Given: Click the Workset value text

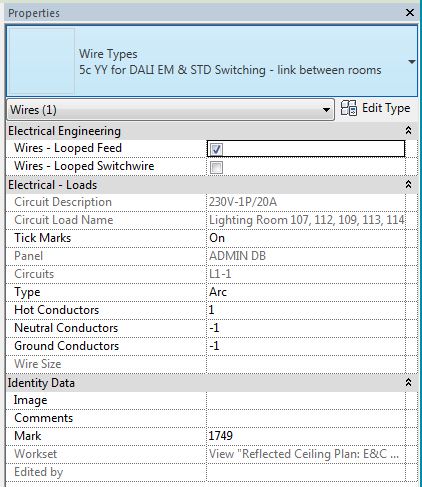Looking at the screenshot, I should pyautogui.click(x=304, y=454).
